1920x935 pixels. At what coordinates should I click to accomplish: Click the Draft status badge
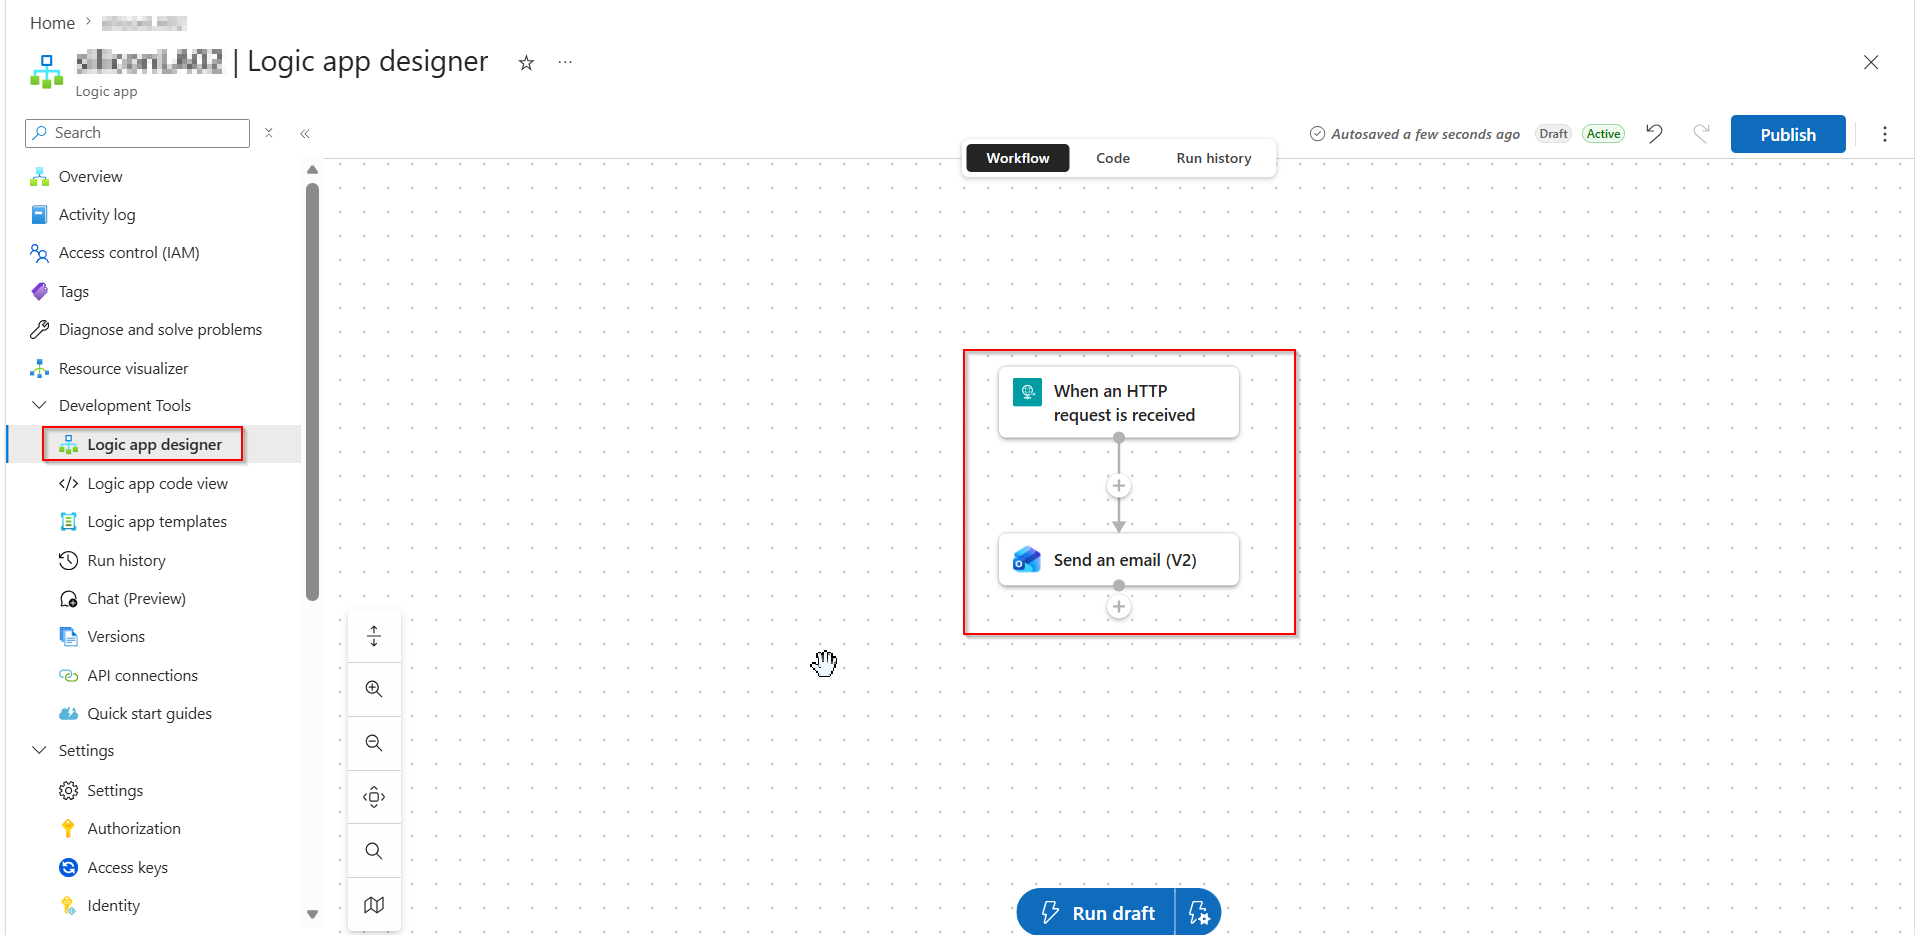(x=1553, y=134)
